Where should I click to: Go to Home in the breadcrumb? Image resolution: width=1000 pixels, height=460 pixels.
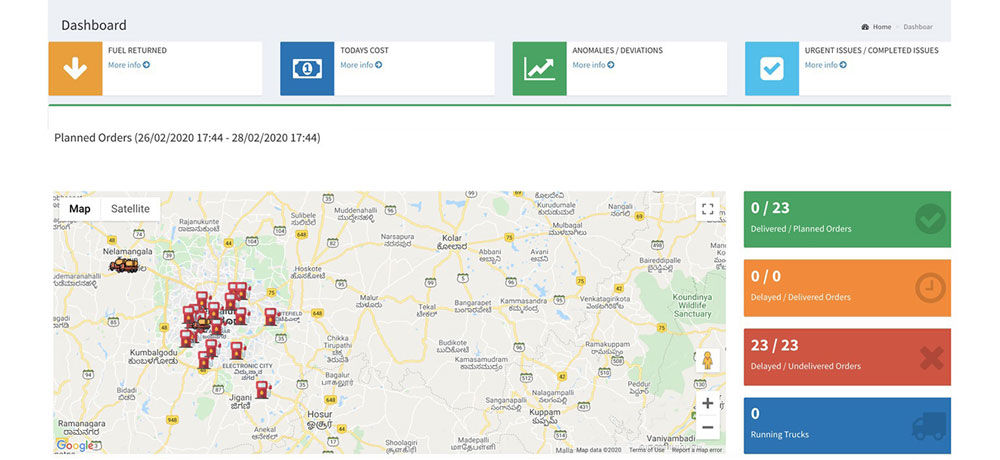coord(881,27)
